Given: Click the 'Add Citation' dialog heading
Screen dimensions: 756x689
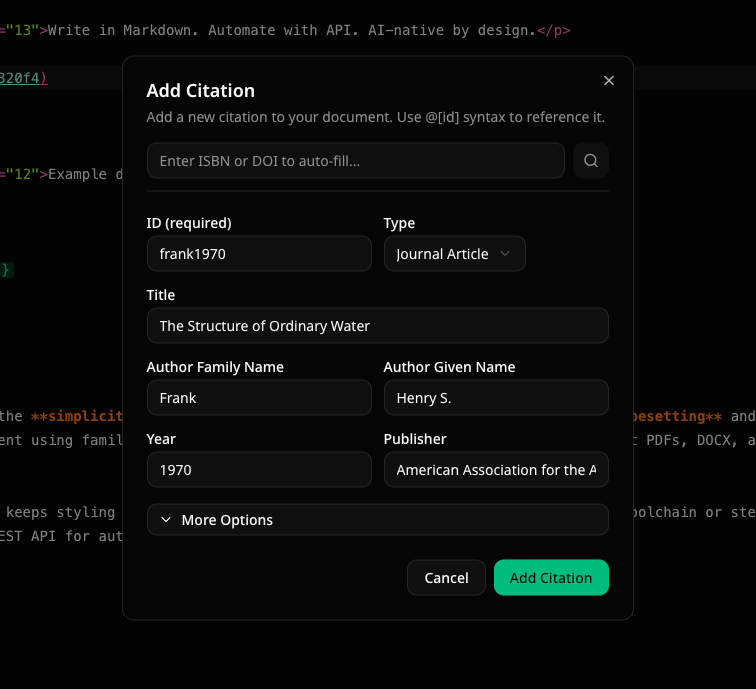Looking at the screenshot, I should 201,91.
